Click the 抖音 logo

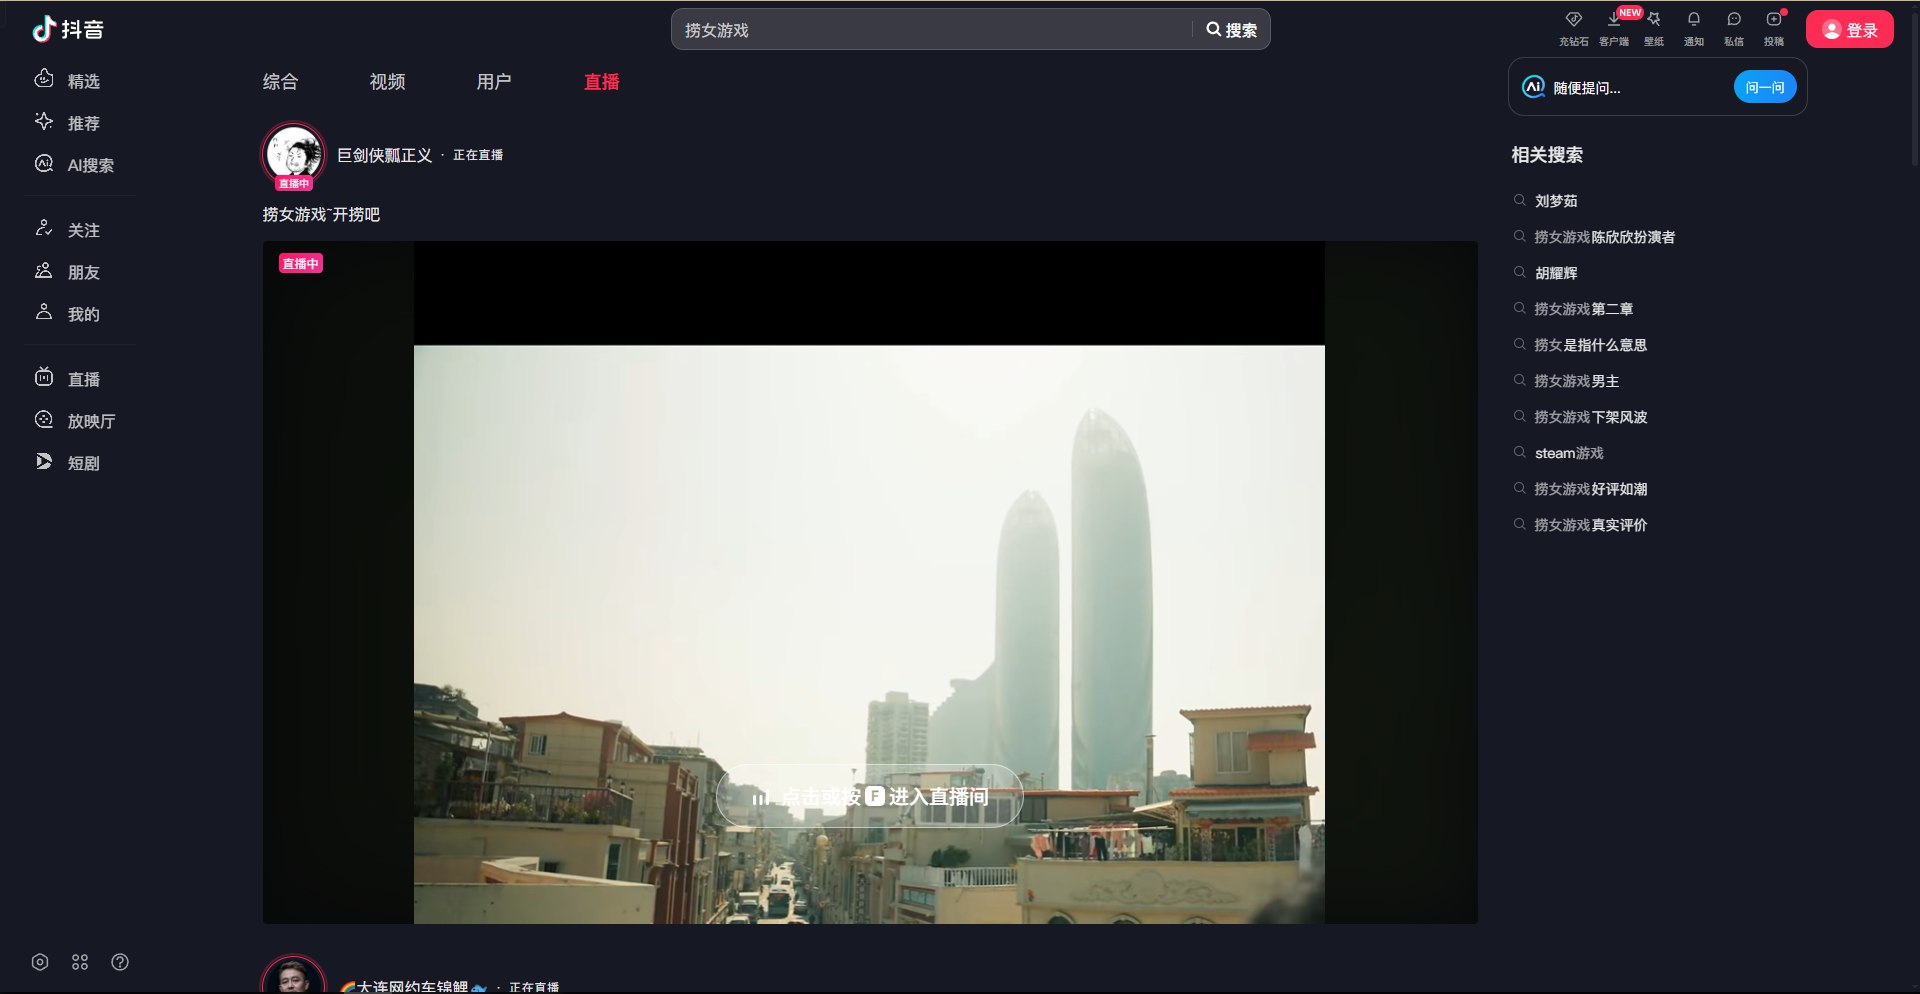coord(68,29)
